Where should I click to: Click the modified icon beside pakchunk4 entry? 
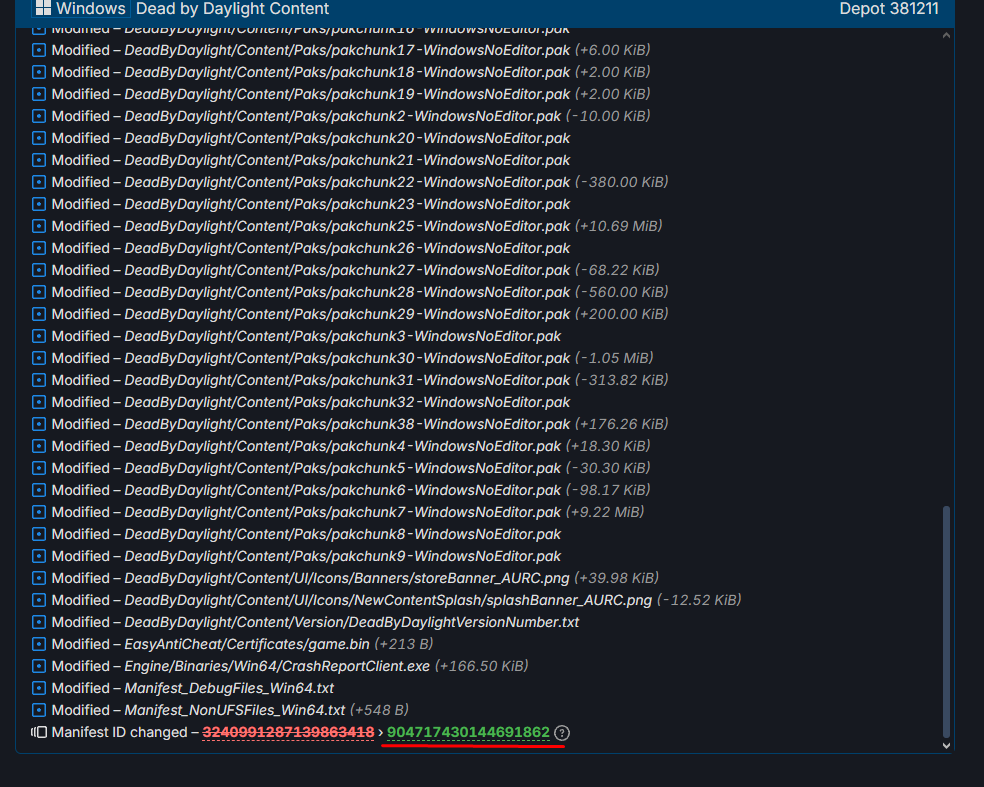[39, 446]
